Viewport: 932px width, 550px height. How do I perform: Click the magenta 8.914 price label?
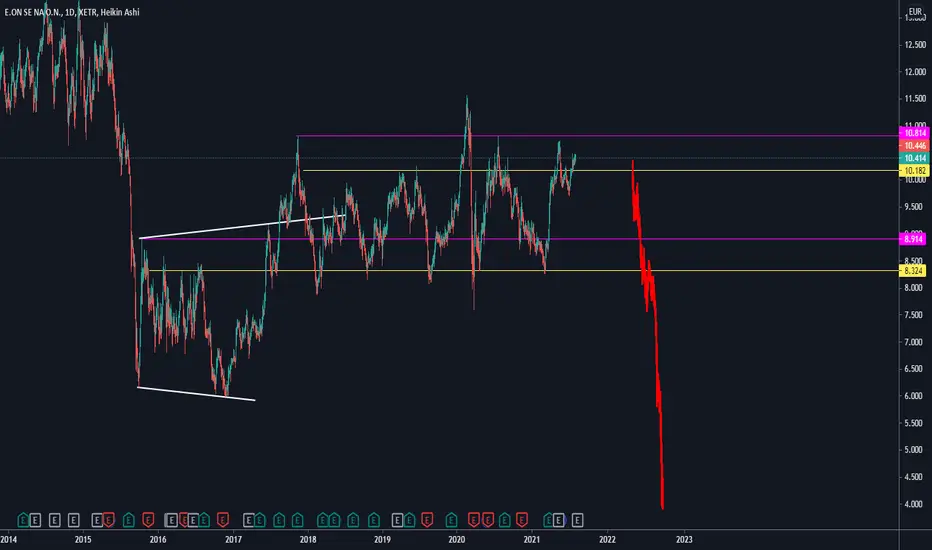[913, 239]
